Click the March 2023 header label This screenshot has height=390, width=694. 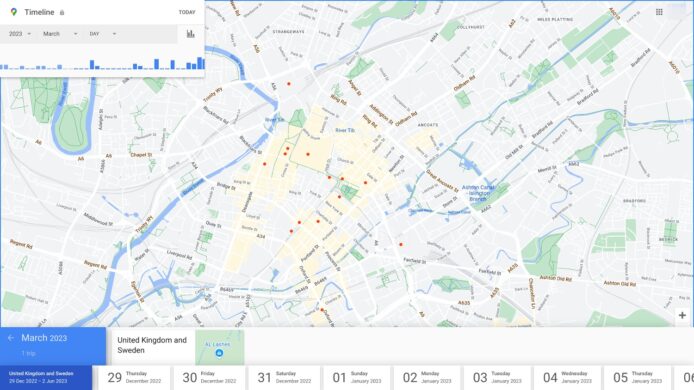coord(44,338)
